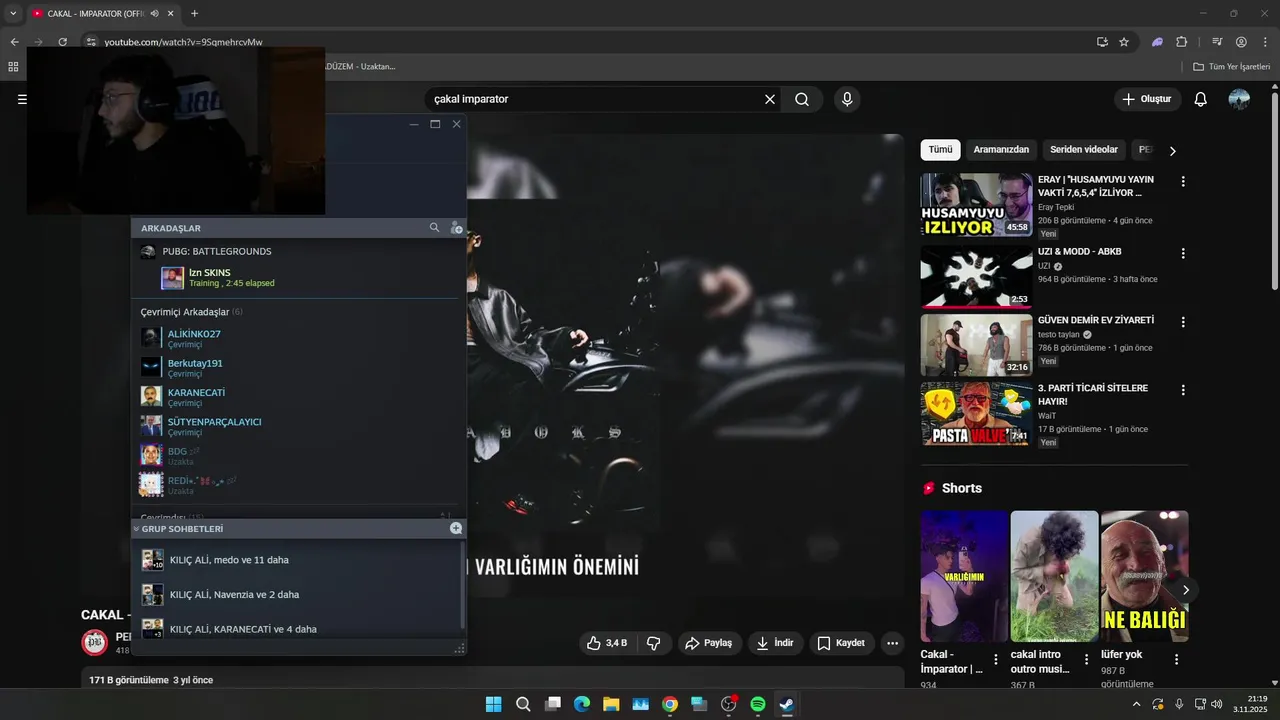Download video with İndir button
The height and width of the screenshot is (720, 1280).
click(x=775, y=643)
